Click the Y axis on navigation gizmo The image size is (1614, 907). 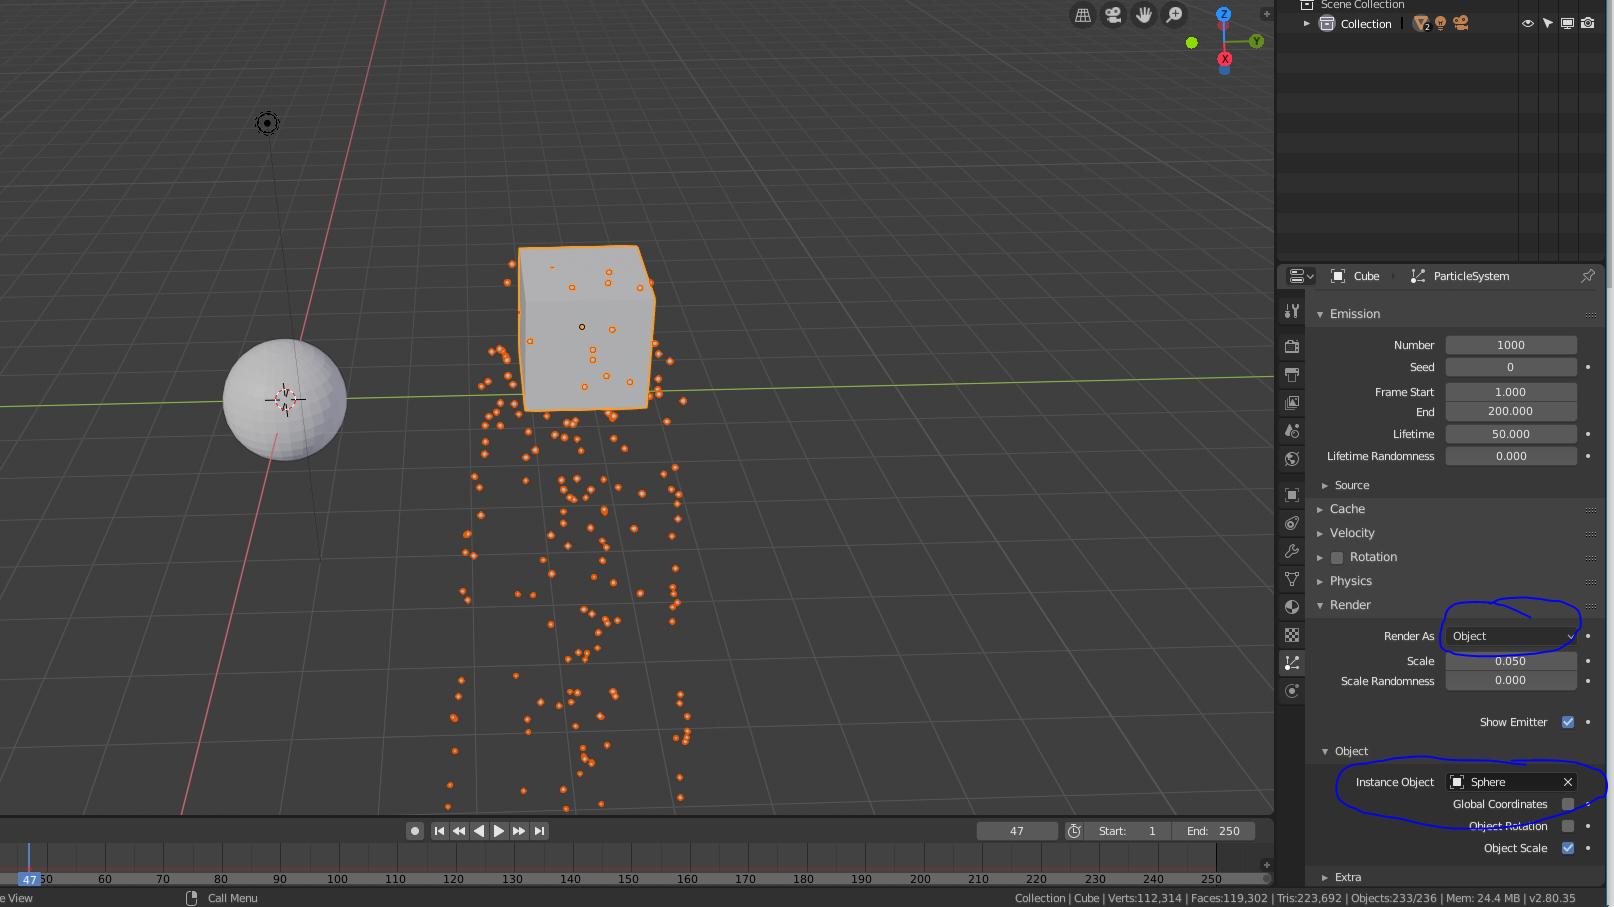(x=1256, y=41)
